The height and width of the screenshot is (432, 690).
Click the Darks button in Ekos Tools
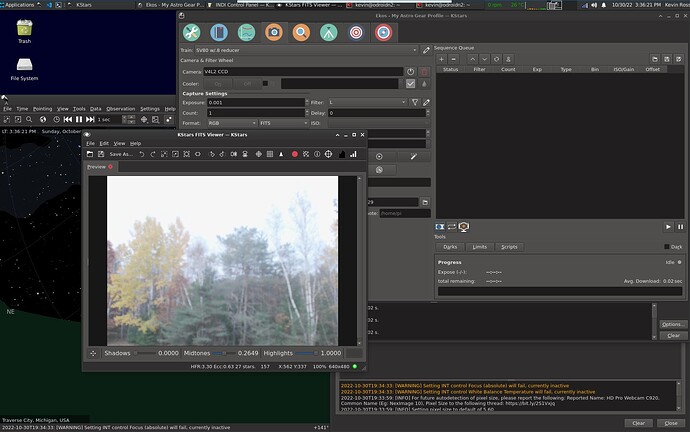coord(450,247)
